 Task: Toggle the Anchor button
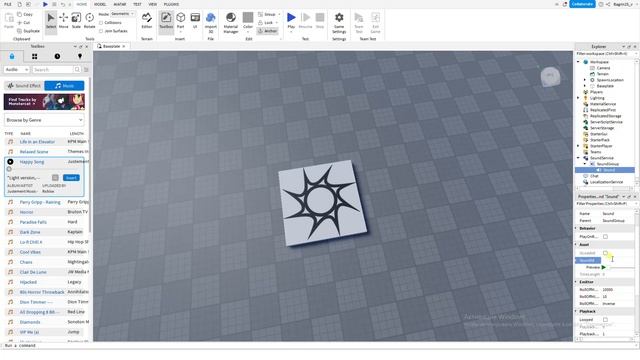pyautogui.click(x=267, y=31)
